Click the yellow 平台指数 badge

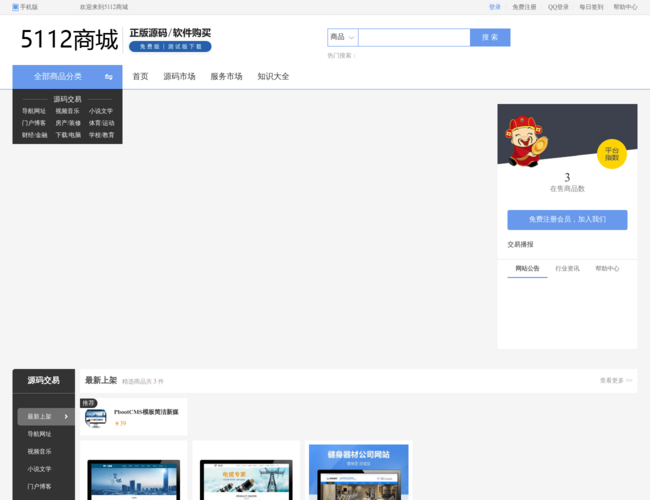611,154
